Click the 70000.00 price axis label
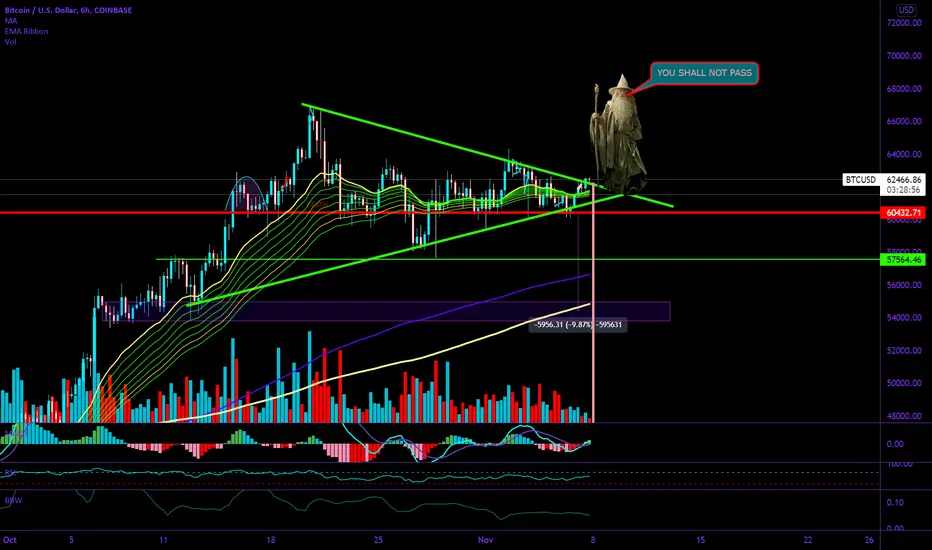This screenshot has width=932, height=550. pyautogui.click(x=904, y=56)
